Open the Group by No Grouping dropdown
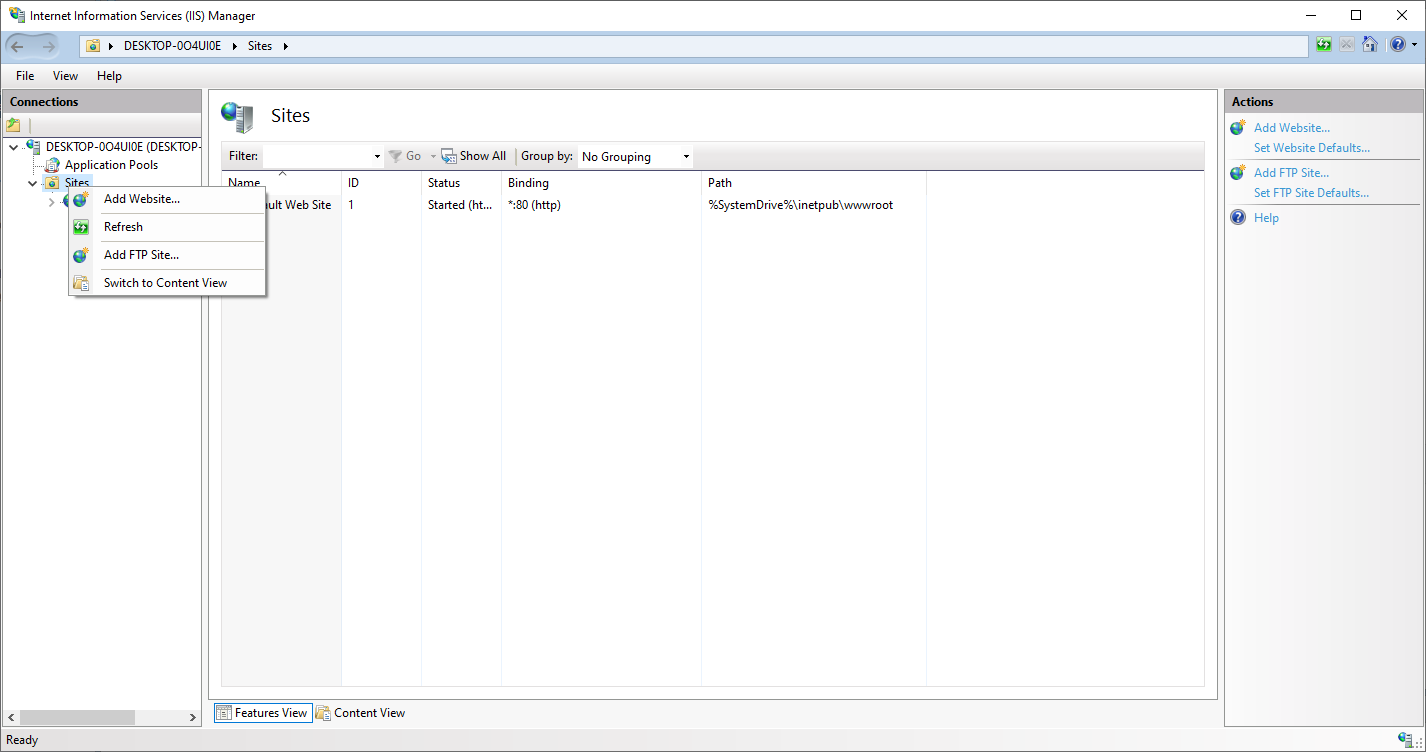 pyautogui.click(x=636, y=157)
